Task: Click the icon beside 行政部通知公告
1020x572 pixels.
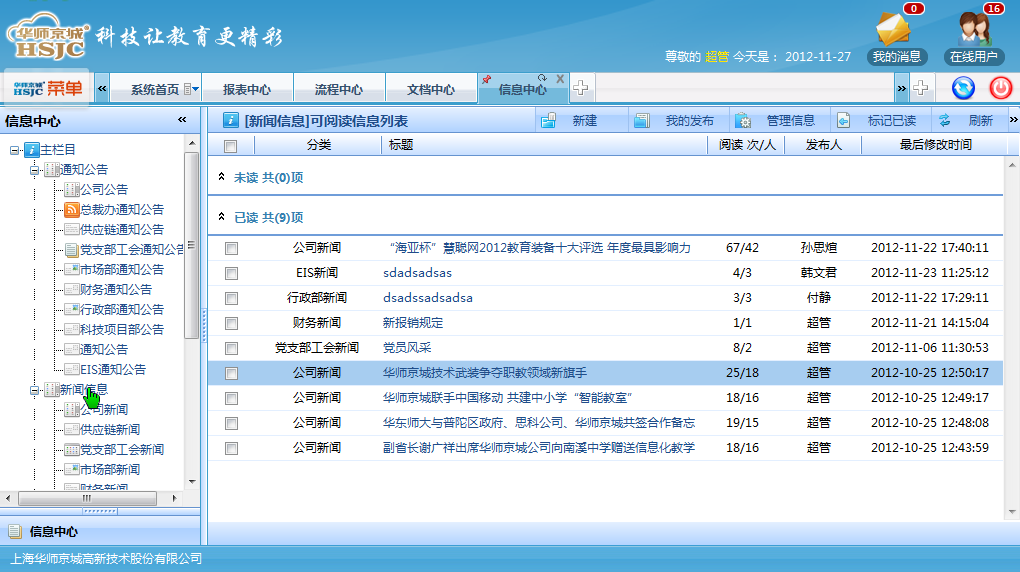Action: [x=72, y=310]
